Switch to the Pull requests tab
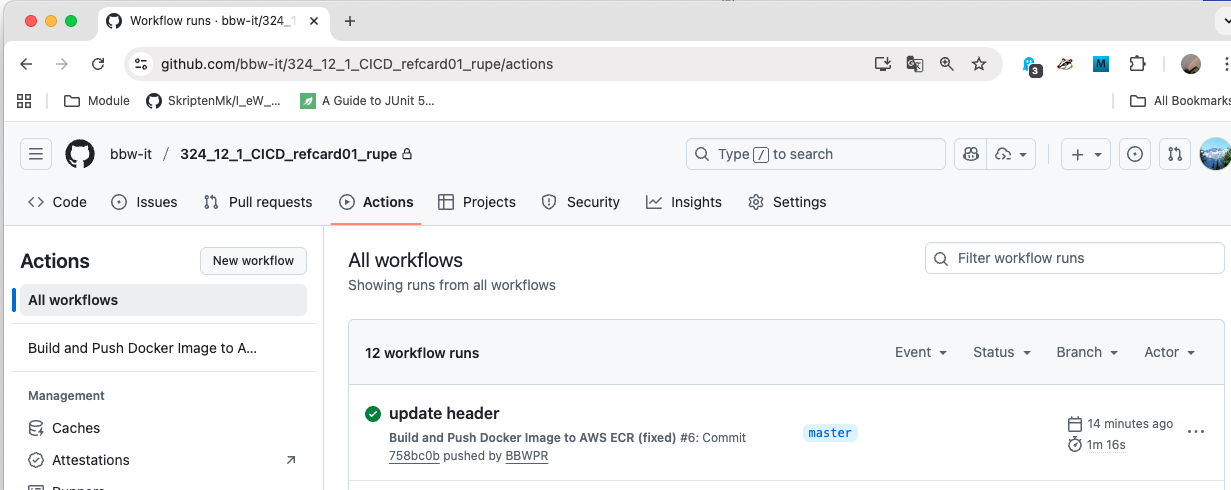This screenshot has width=1231, height=490. (258, 202)
